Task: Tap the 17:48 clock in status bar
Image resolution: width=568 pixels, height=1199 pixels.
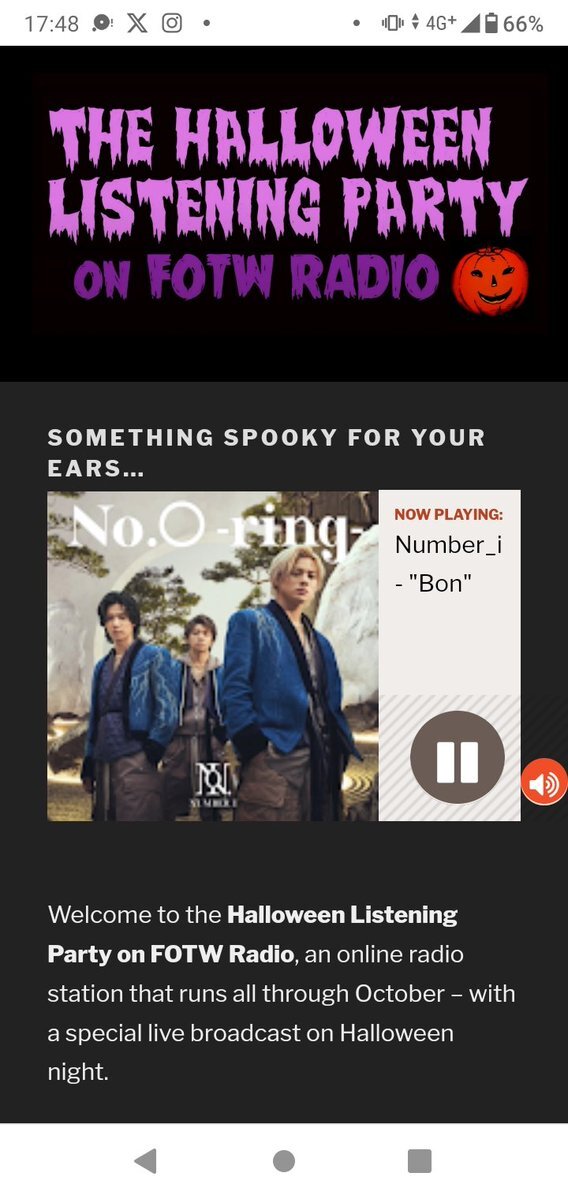Action: (51, 24)
